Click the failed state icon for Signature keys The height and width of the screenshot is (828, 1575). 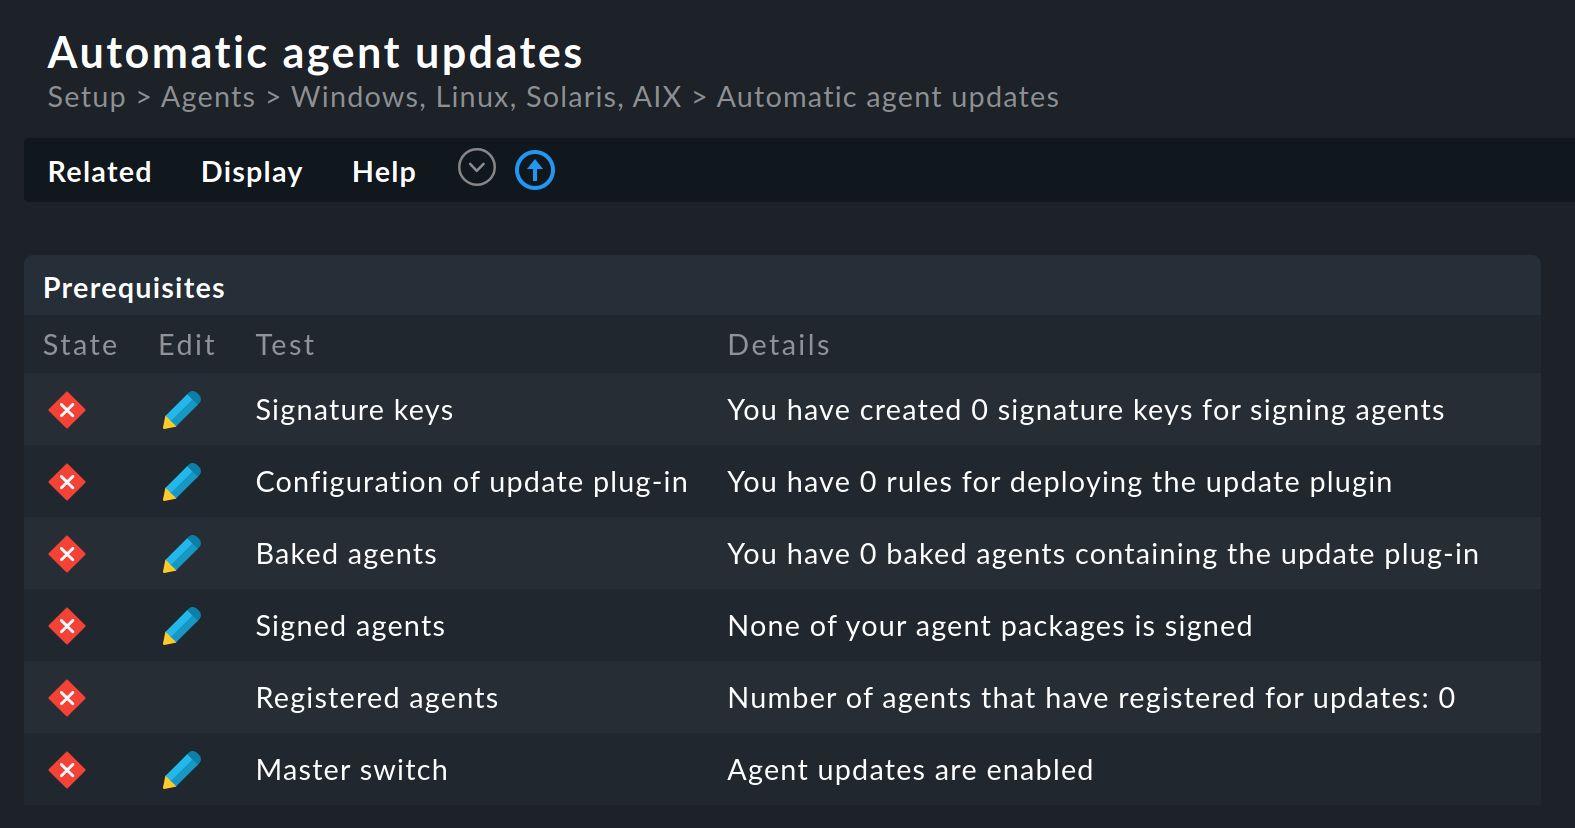(66, 410)
